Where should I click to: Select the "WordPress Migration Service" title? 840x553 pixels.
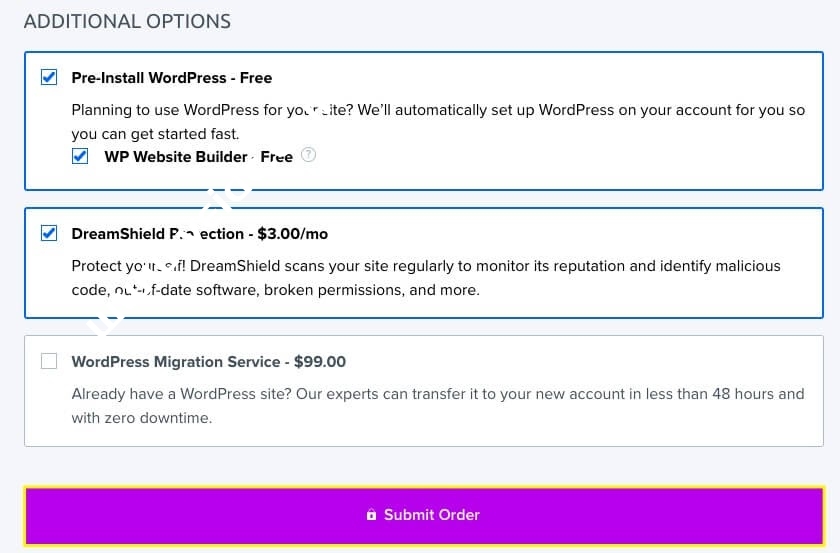[176, 361]
